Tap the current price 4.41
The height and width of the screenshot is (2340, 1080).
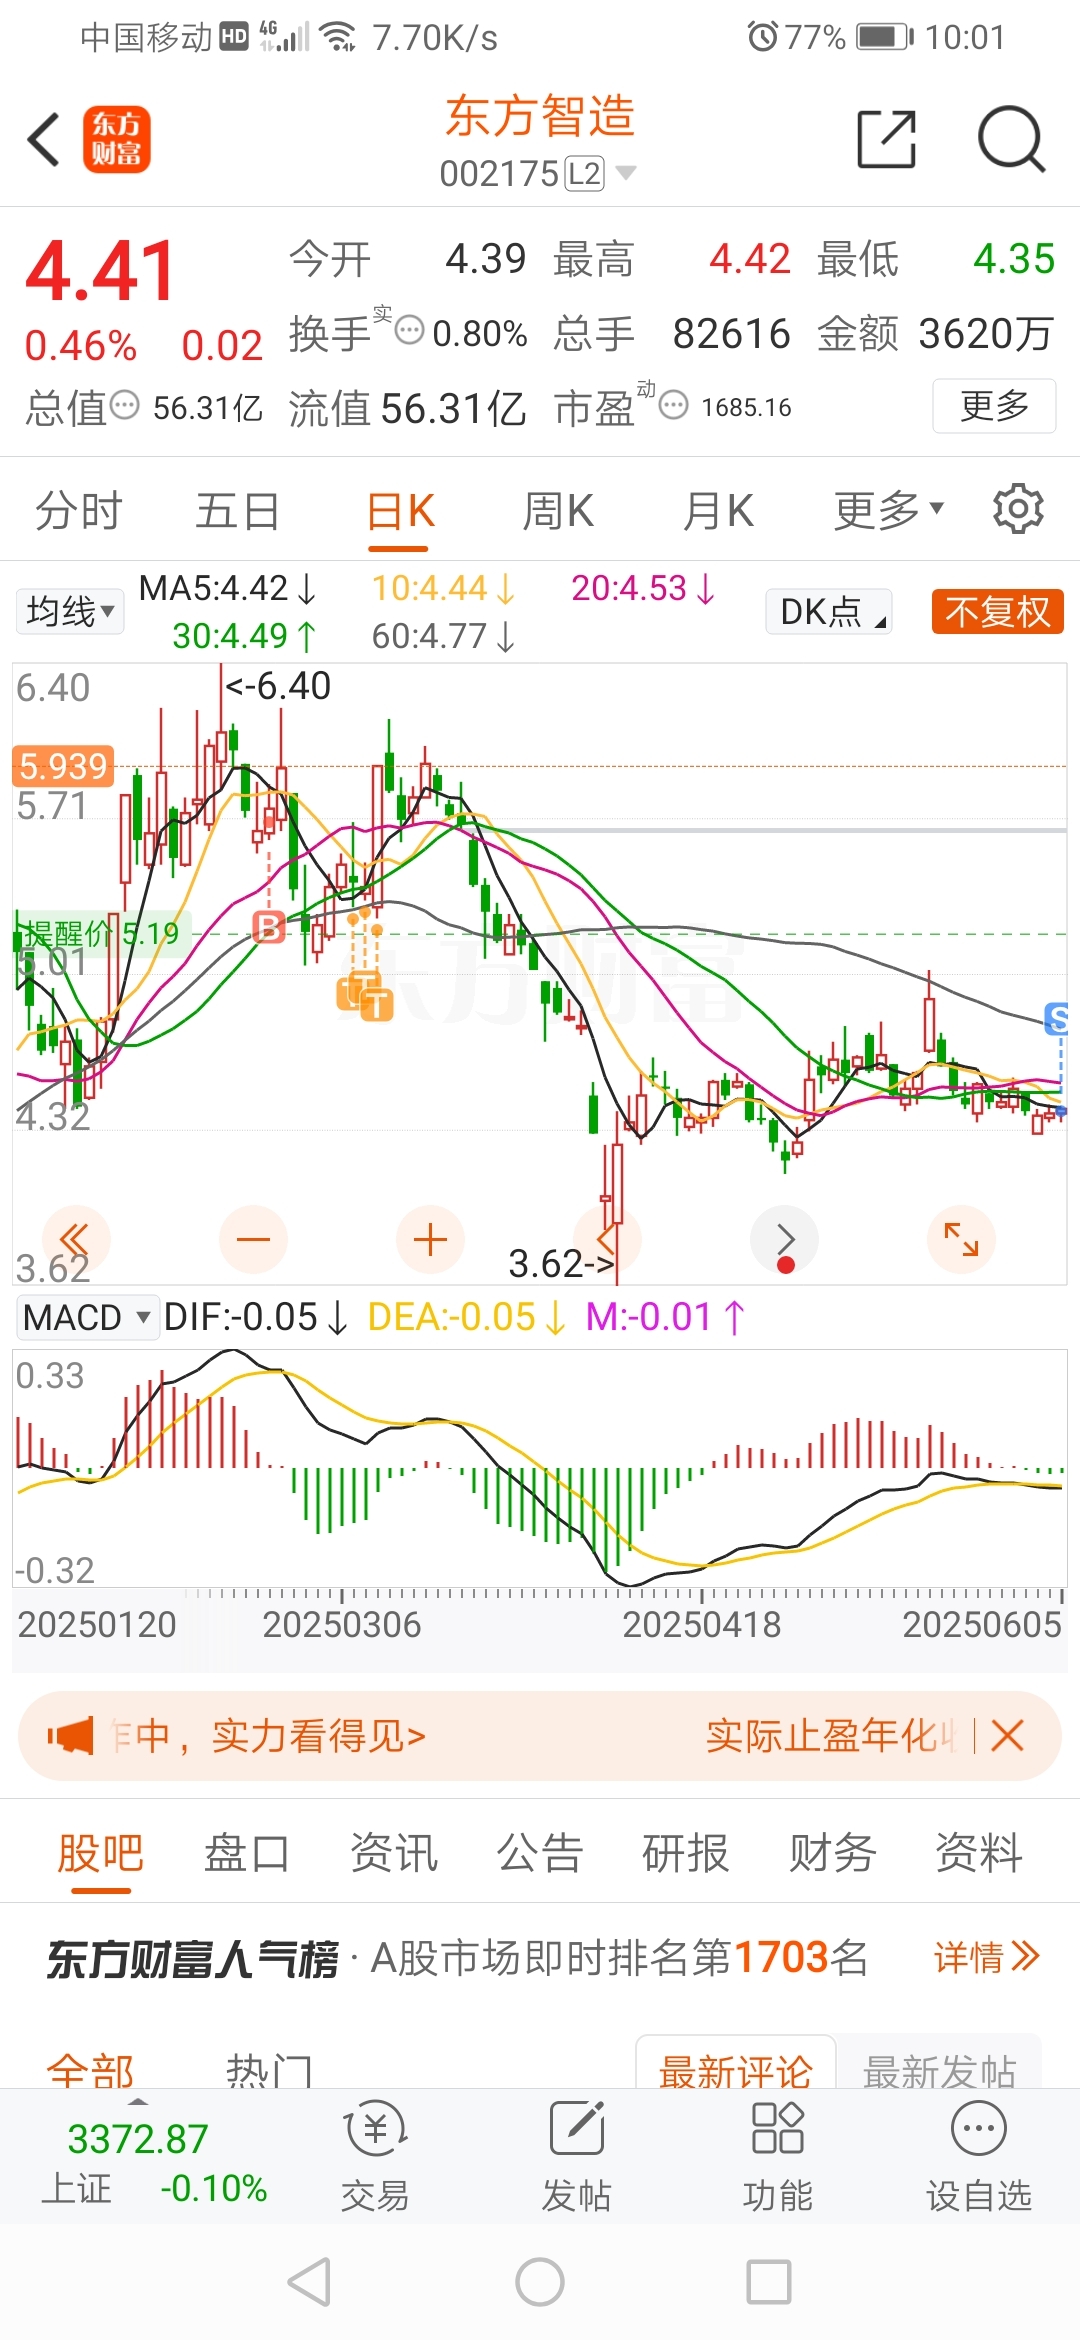[x=100, y=271]
